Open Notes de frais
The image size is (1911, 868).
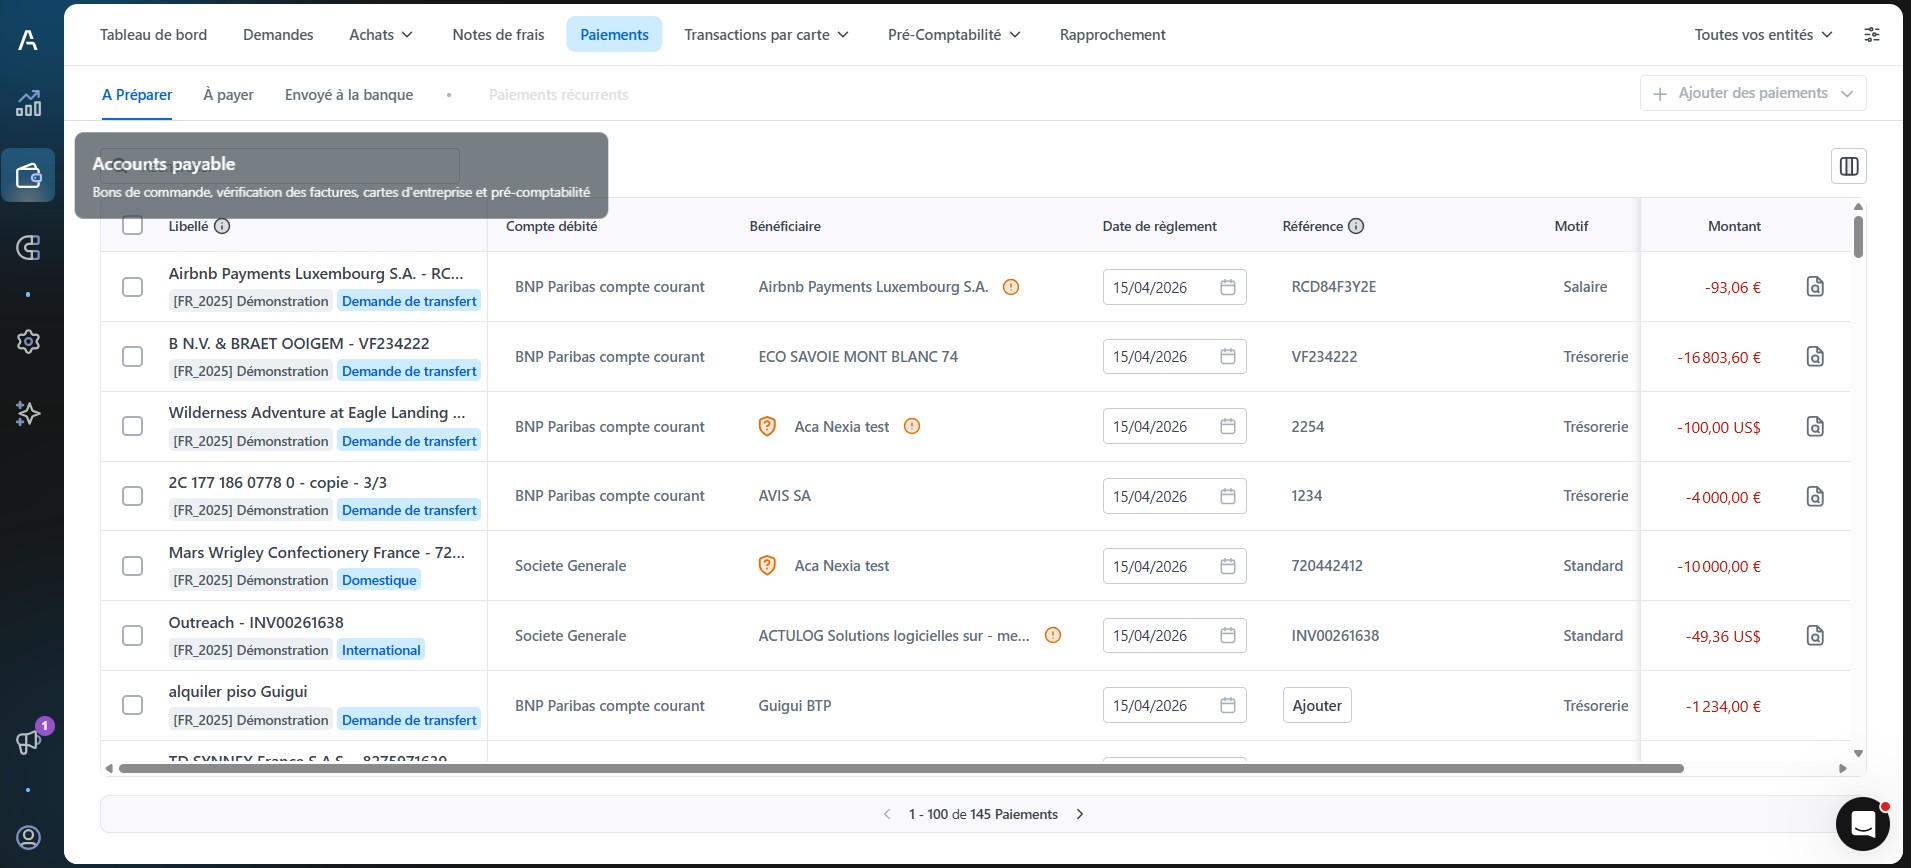point(498,34)
